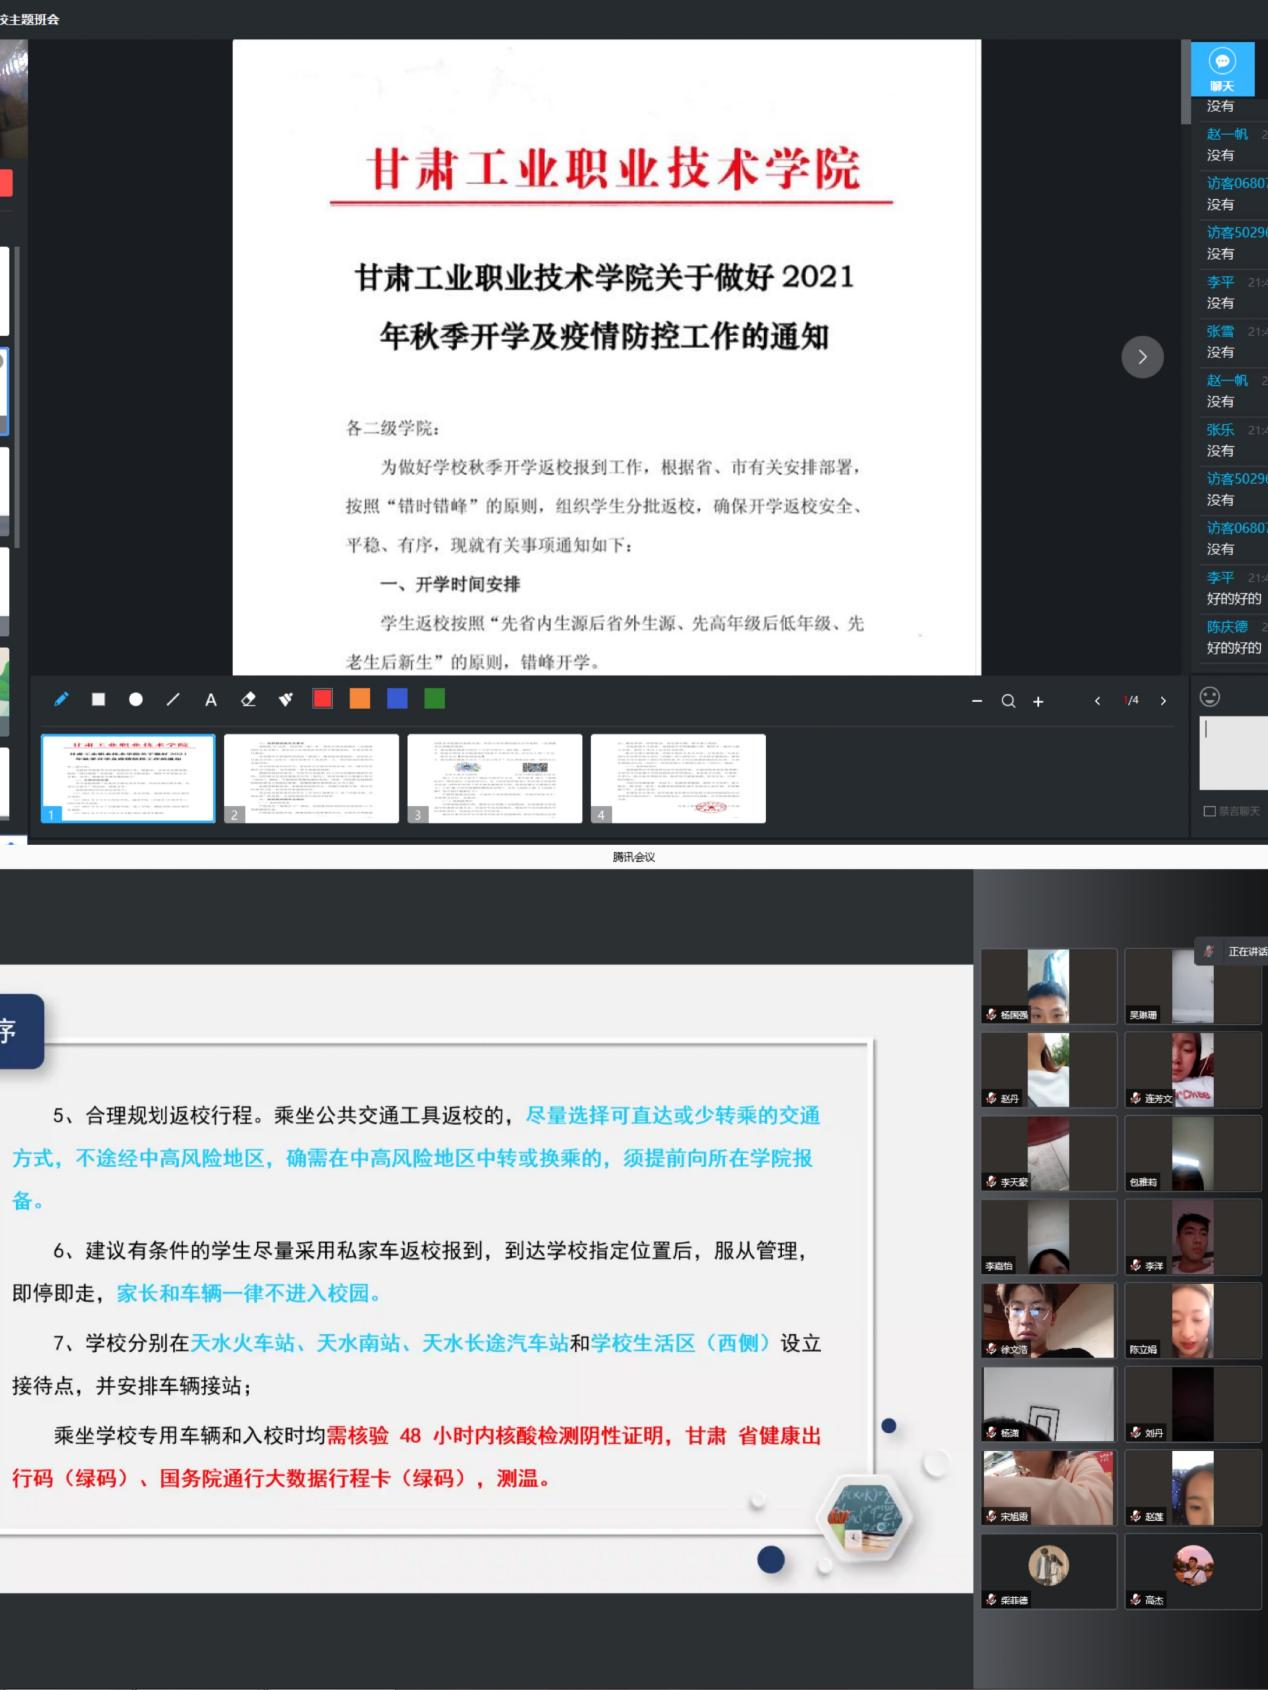Select the straight line tool
The height and width of the screenshot is (1690, 1268).
coord(173,700)
